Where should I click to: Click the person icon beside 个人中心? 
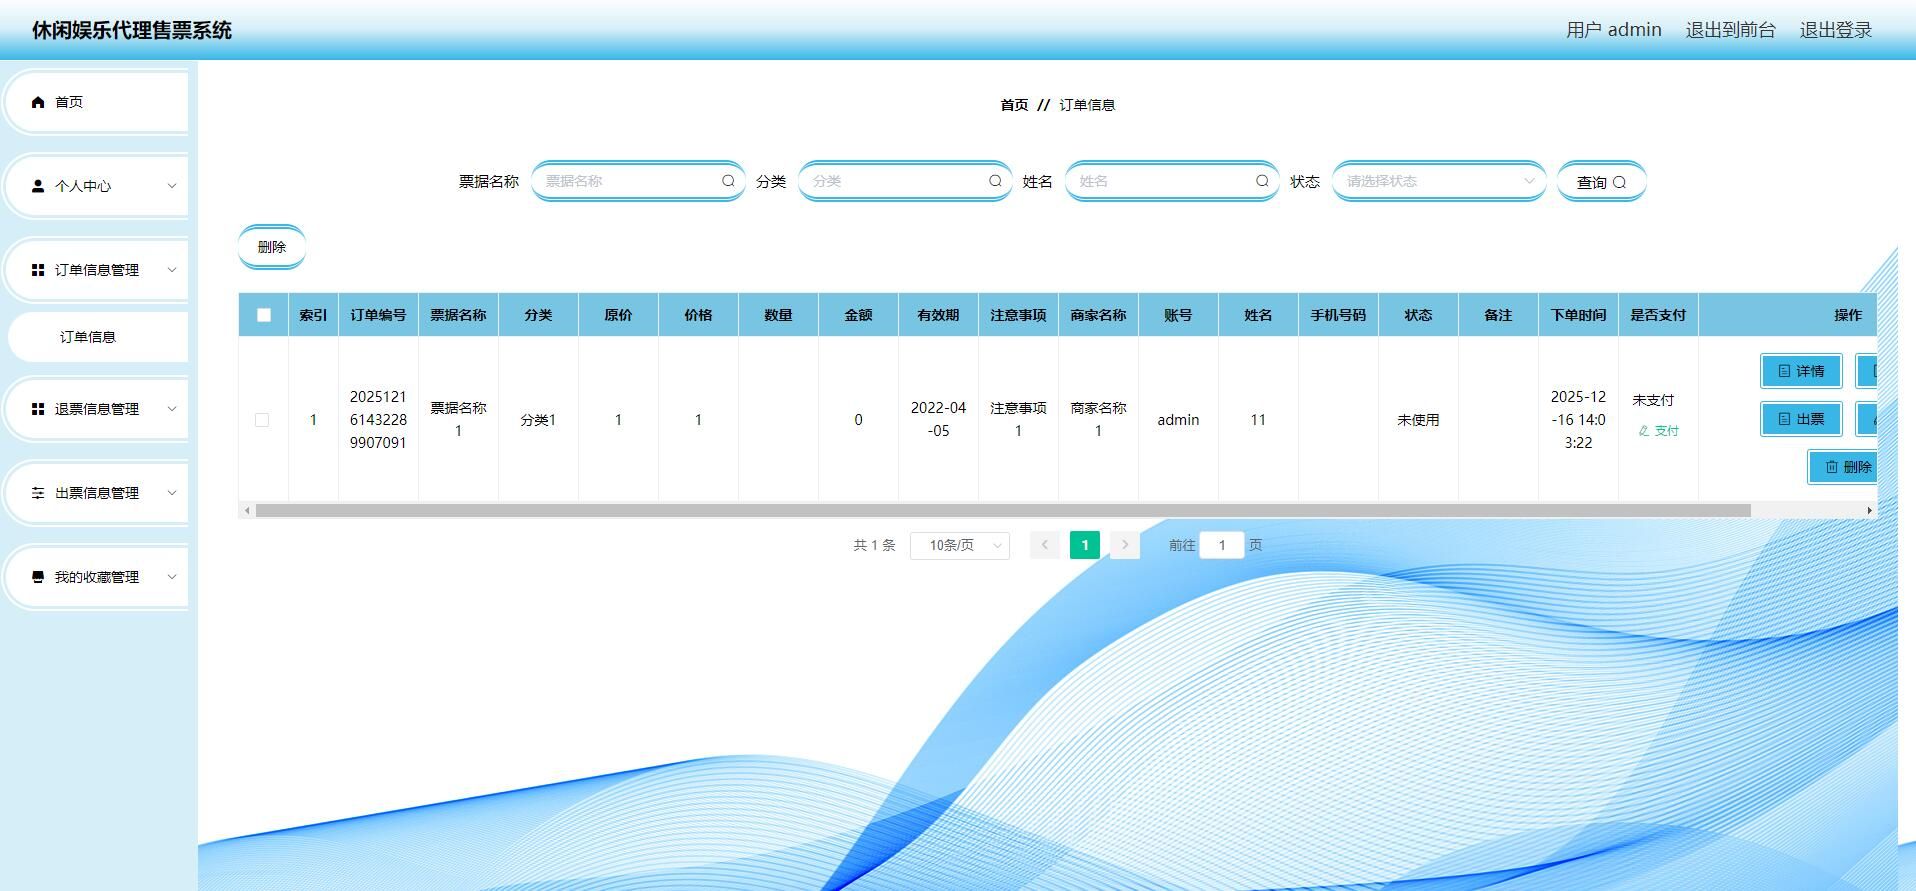point(38,186)
